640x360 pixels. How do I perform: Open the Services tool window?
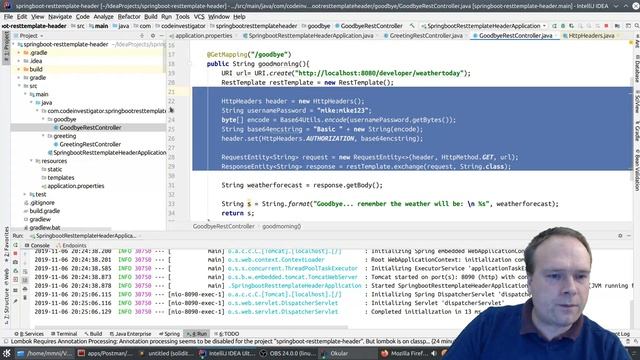(x=29, y=334)
